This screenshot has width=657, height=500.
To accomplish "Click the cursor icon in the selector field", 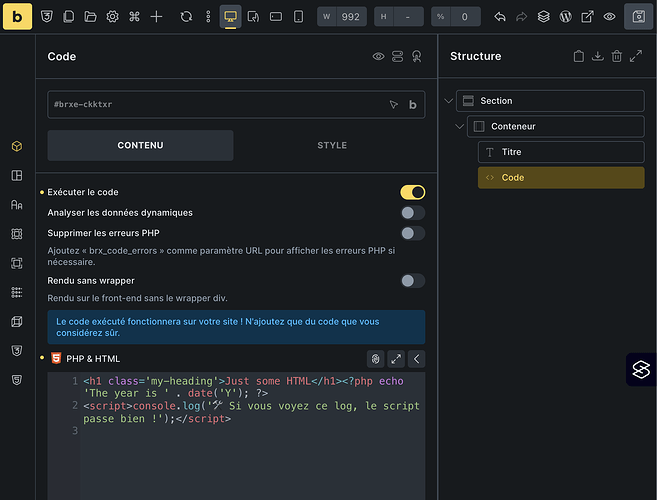I will pyautogui.click(x=394, y=104).
